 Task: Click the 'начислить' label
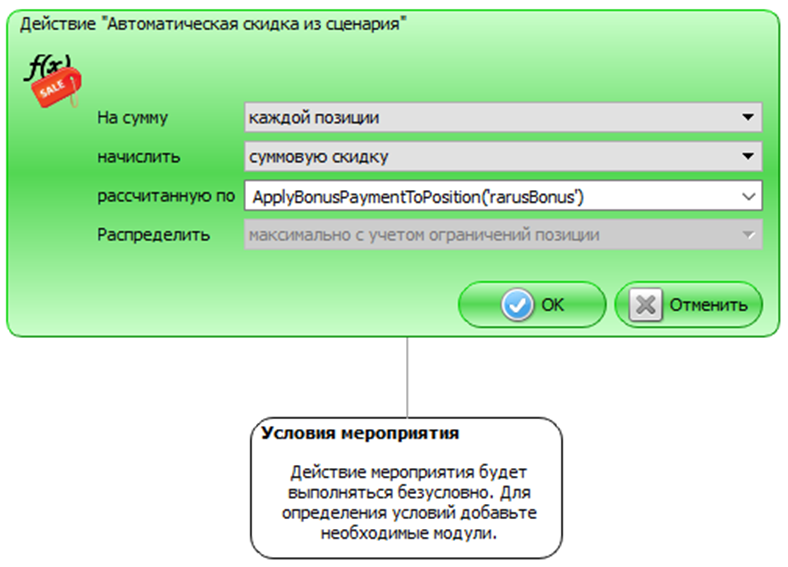(138, 157)
